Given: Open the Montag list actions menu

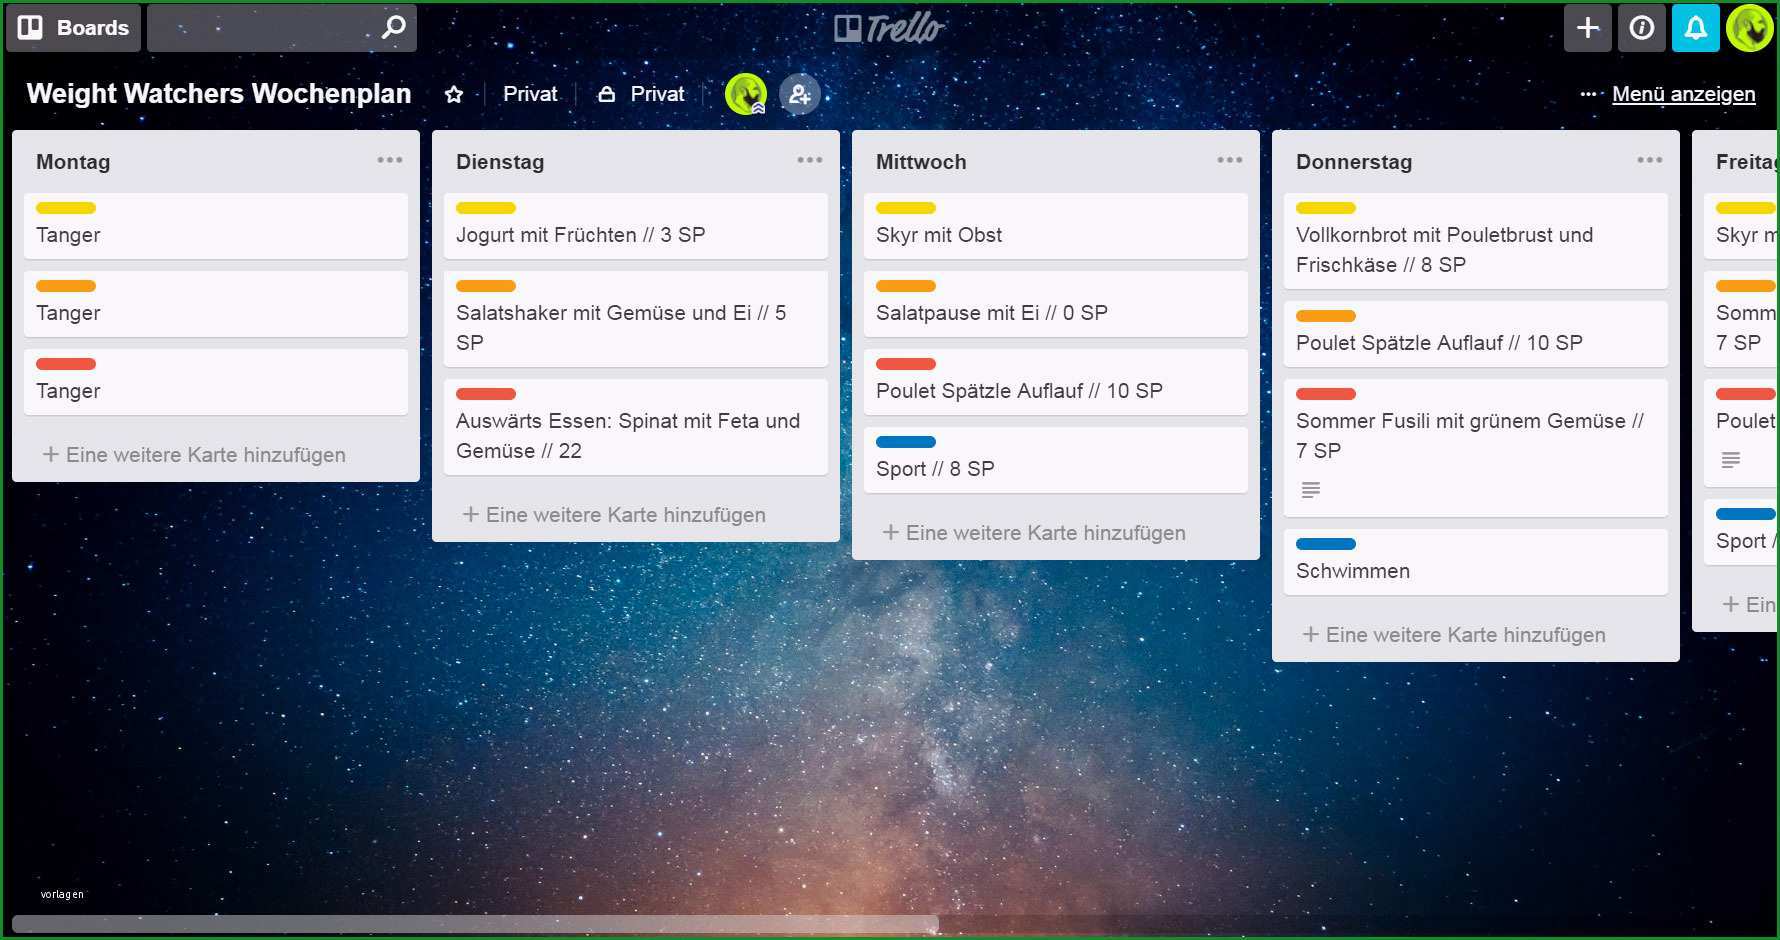Looking at the screenshot, I should pyautogui.click(x=390, y=160).
